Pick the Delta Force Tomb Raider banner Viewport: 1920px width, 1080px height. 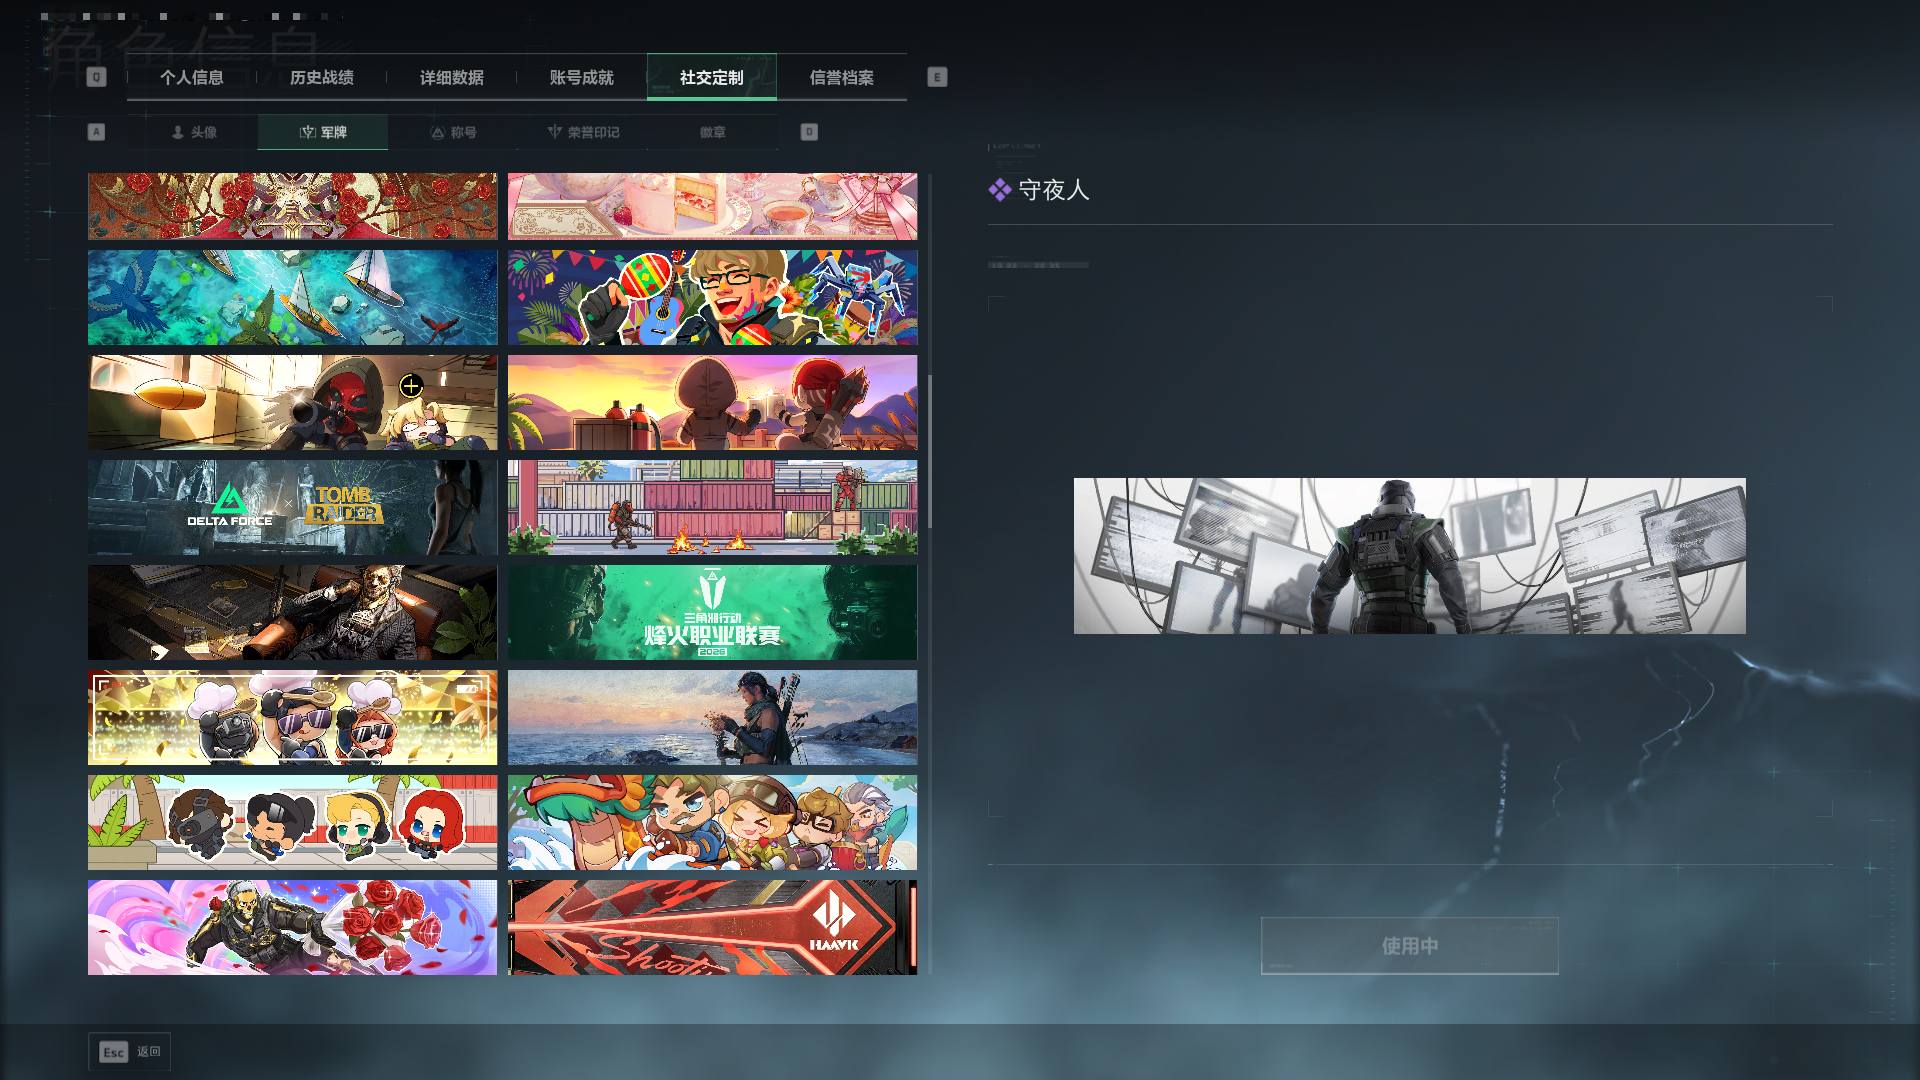(292, 507)
